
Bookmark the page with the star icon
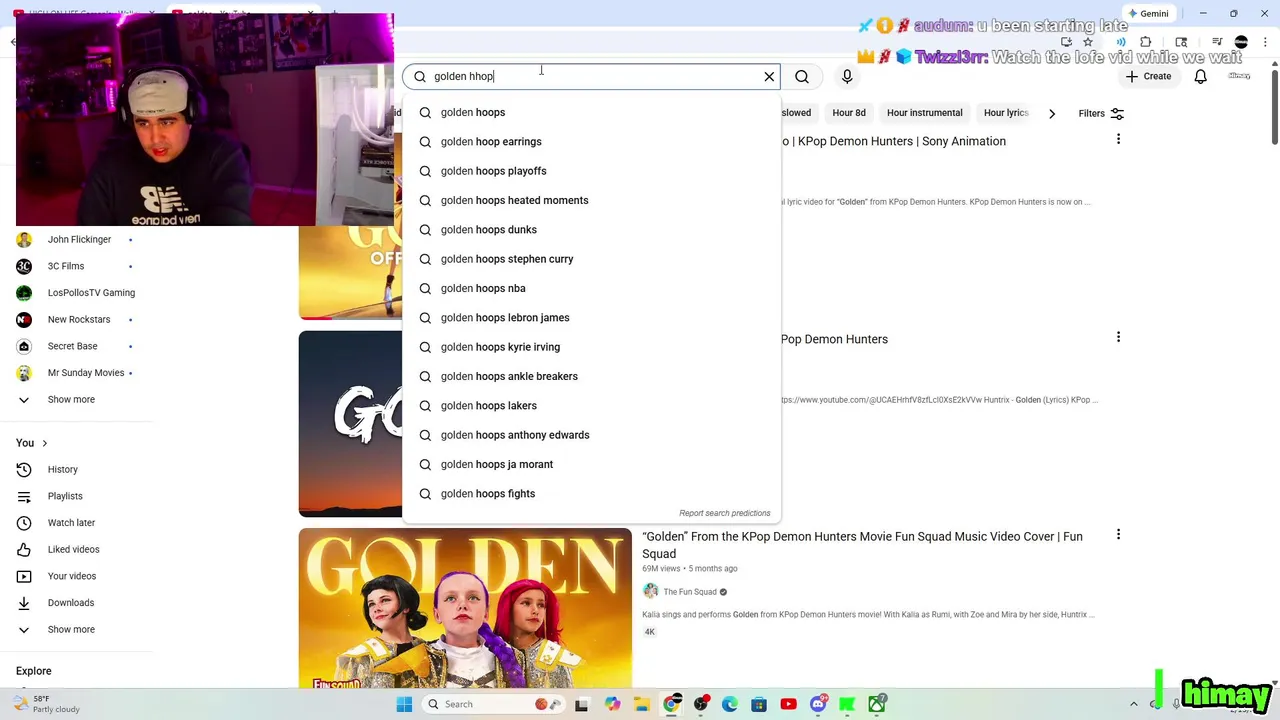1088,42
